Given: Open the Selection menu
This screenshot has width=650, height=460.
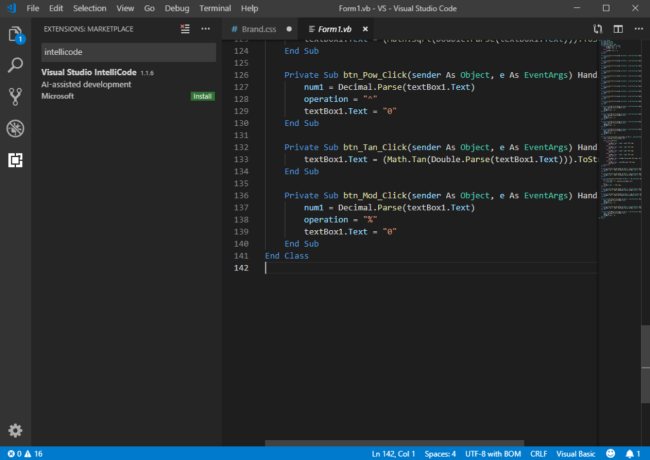Looking at the screenshot, I should pyautogui.click(x=90, y=8).
